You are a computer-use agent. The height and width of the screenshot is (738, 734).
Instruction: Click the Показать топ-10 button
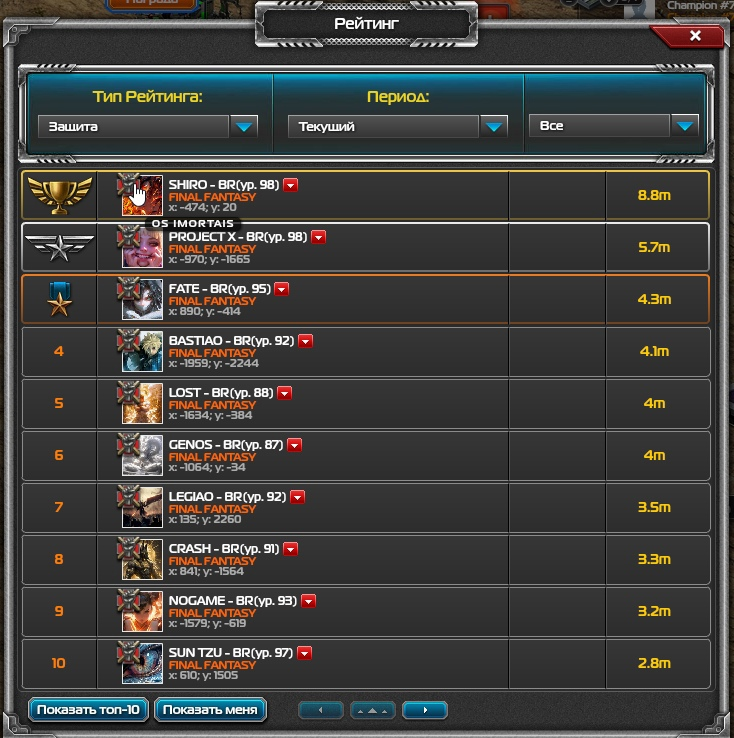coord(88,710)
